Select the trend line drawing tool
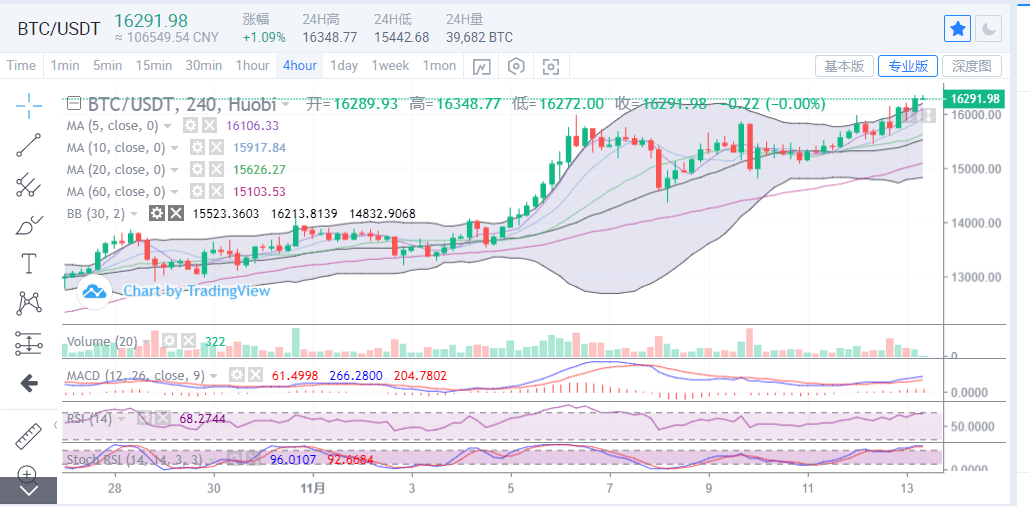 point(28,145)
